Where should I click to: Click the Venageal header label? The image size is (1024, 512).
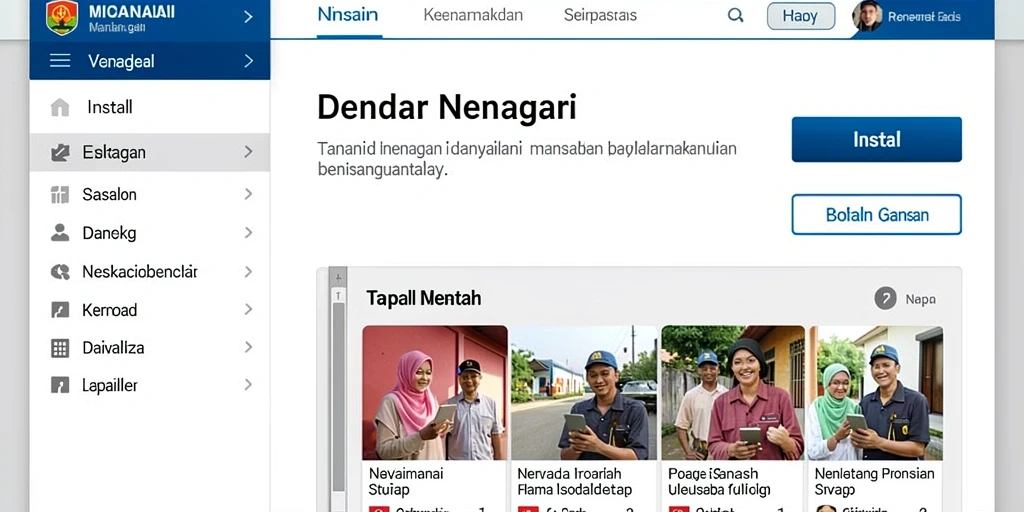point(121,61)
